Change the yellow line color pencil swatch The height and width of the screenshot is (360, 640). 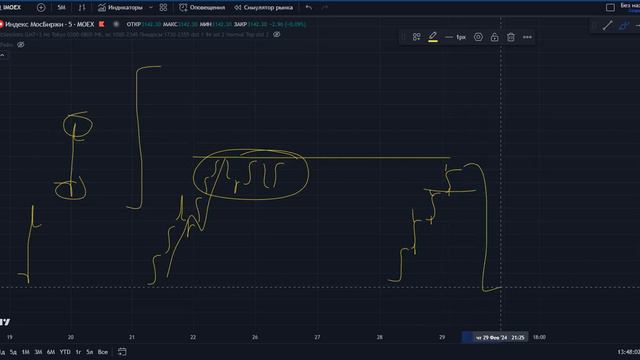pyautogui.click(x=433, y=37)
